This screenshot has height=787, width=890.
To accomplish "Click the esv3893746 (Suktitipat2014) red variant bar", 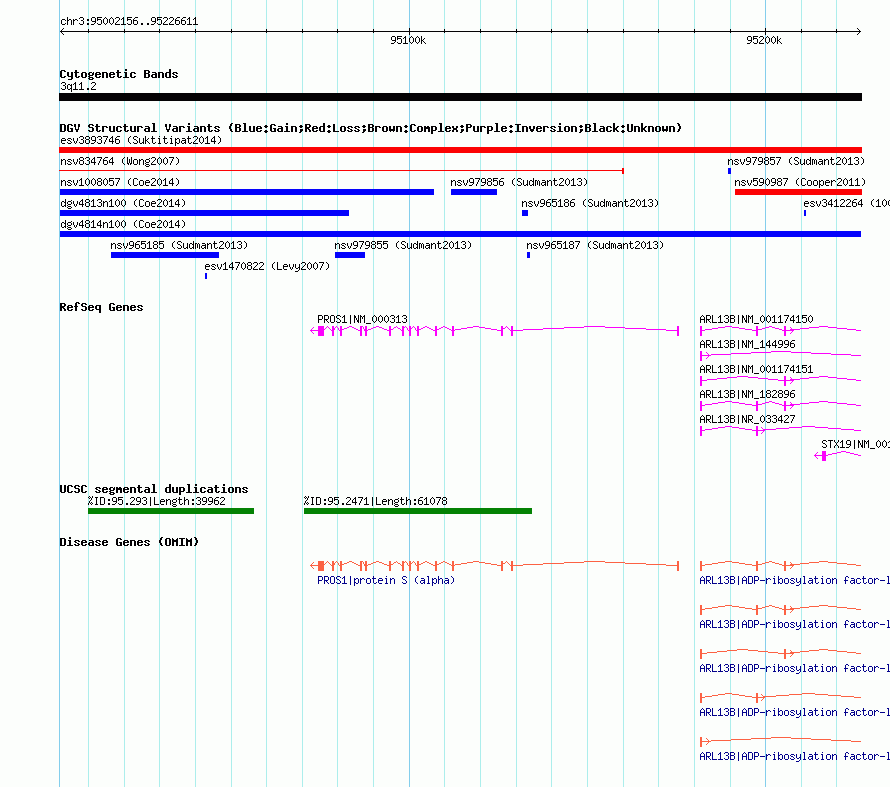I will [460, 150].
